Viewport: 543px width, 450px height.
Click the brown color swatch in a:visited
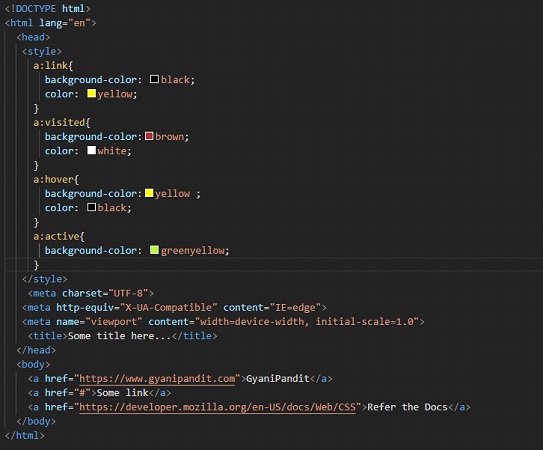click(149, 136)
